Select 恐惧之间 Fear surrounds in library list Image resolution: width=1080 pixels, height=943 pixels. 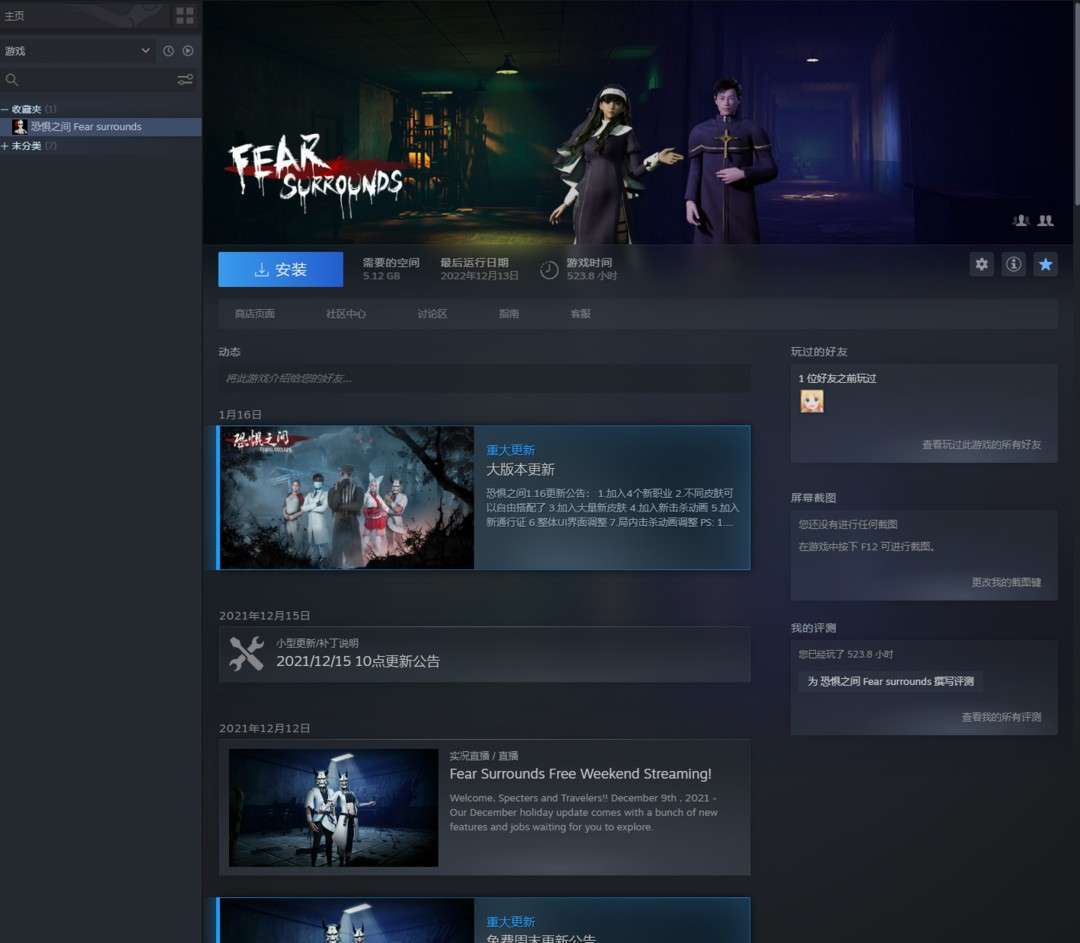point(101,127)
